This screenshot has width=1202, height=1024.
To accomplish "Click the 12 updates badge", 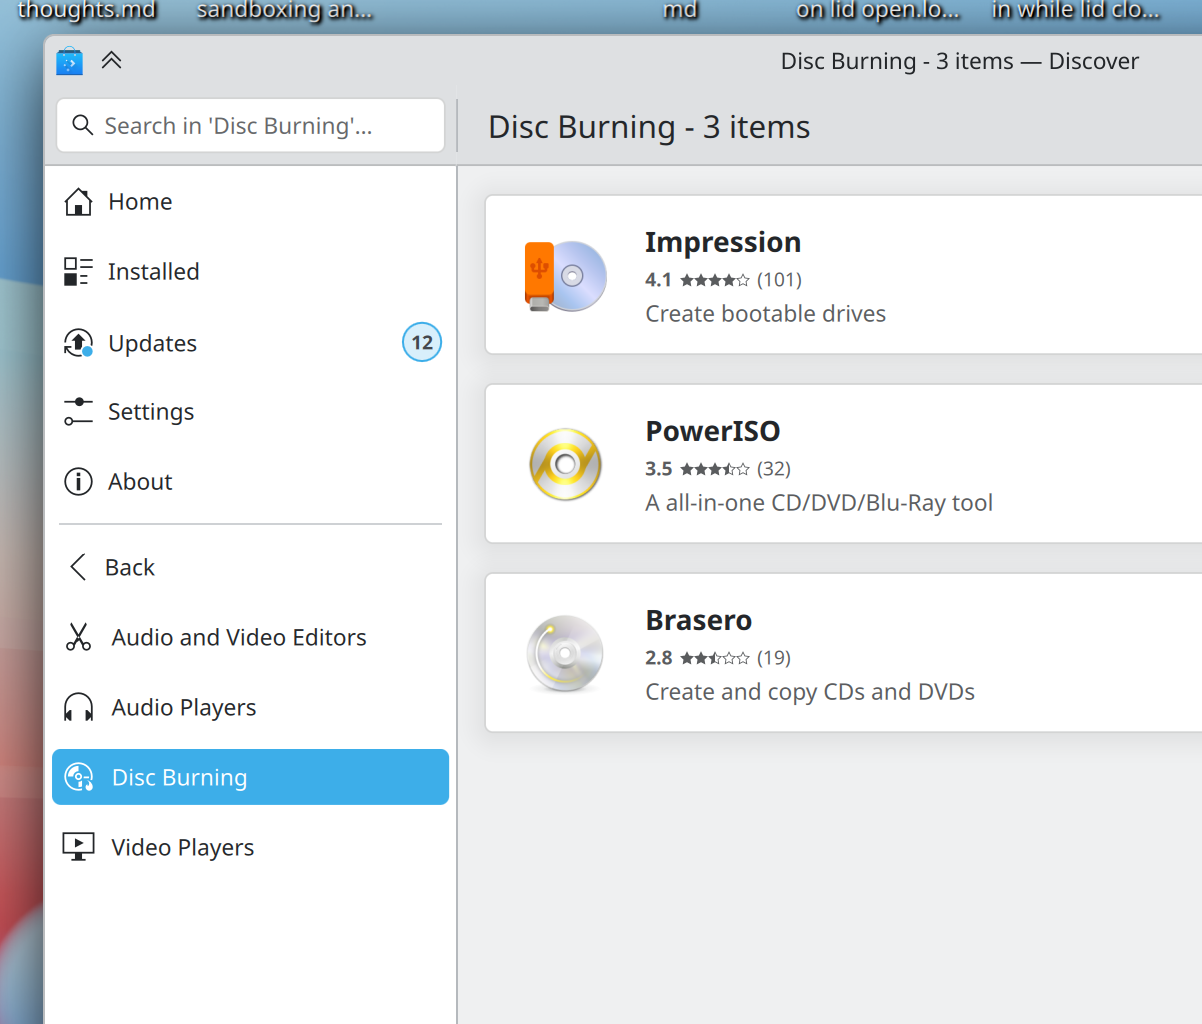I will tap(422, 343).
